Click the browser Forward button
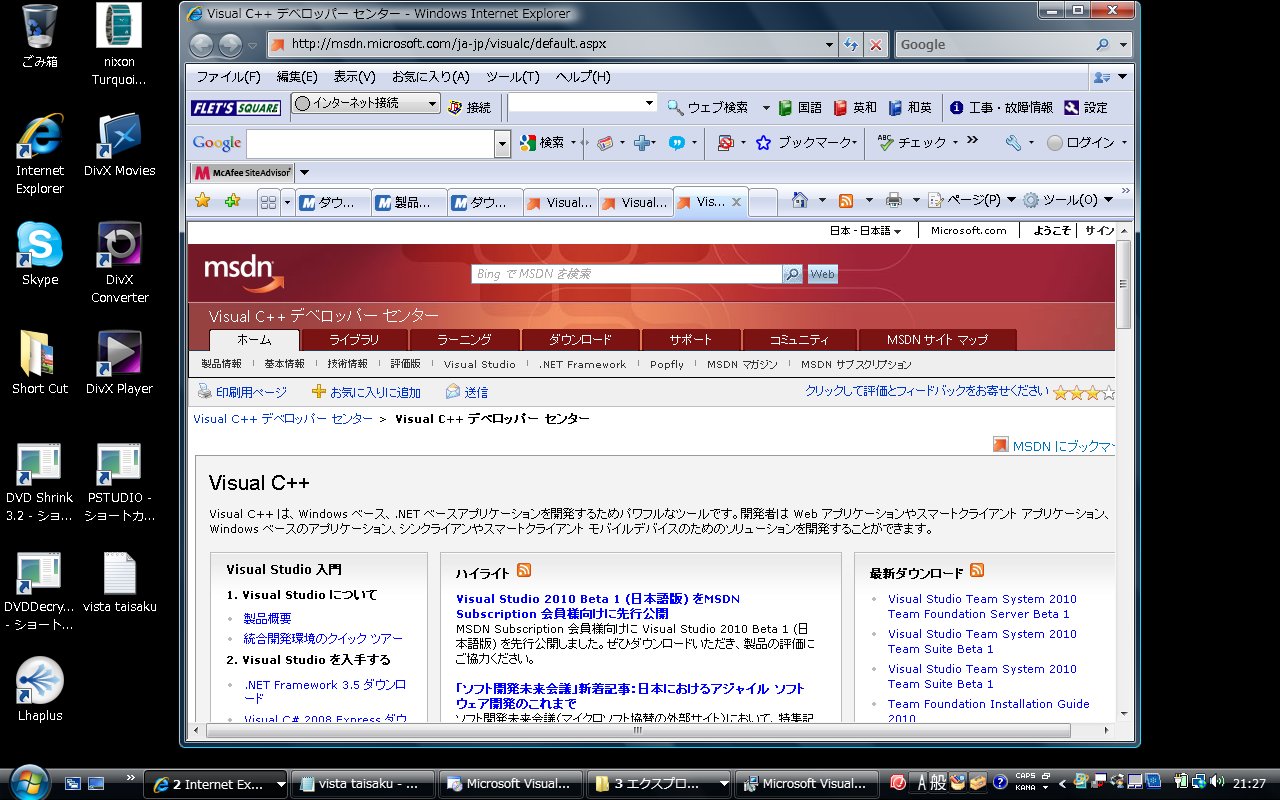 [230, 45]
